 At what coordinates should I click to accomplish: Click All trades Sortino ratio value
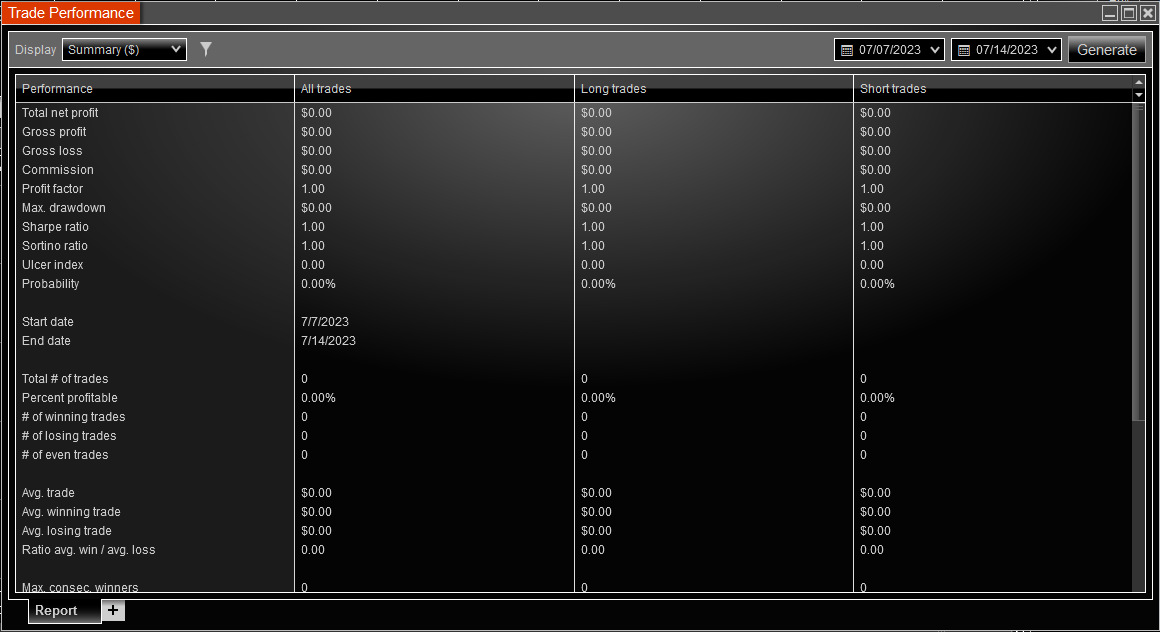(x=313, y=246)
